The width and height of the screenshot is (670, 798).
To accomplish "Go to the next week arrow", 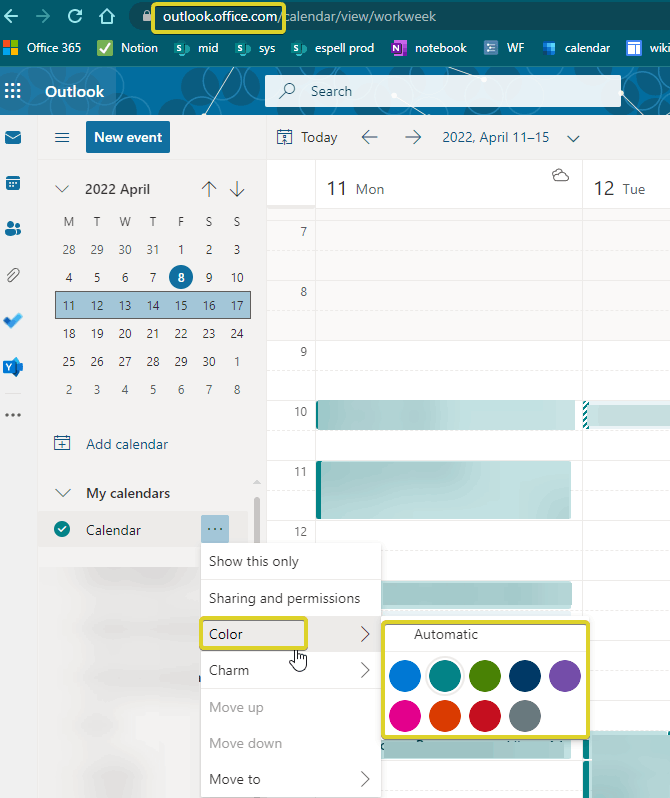I will [x=413, y=137].
